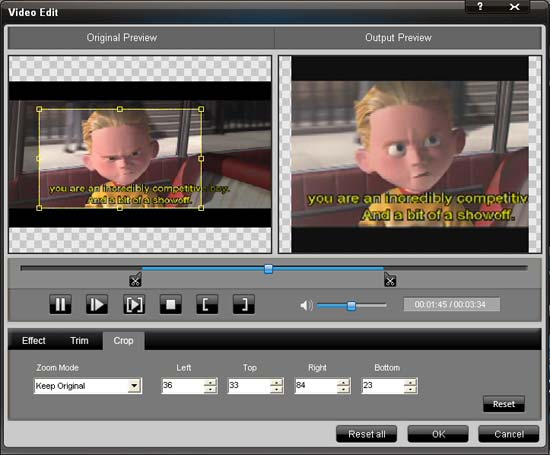Click the Pause playback button
The width and height of the screenshot is (550, 455).
(60, 304)
